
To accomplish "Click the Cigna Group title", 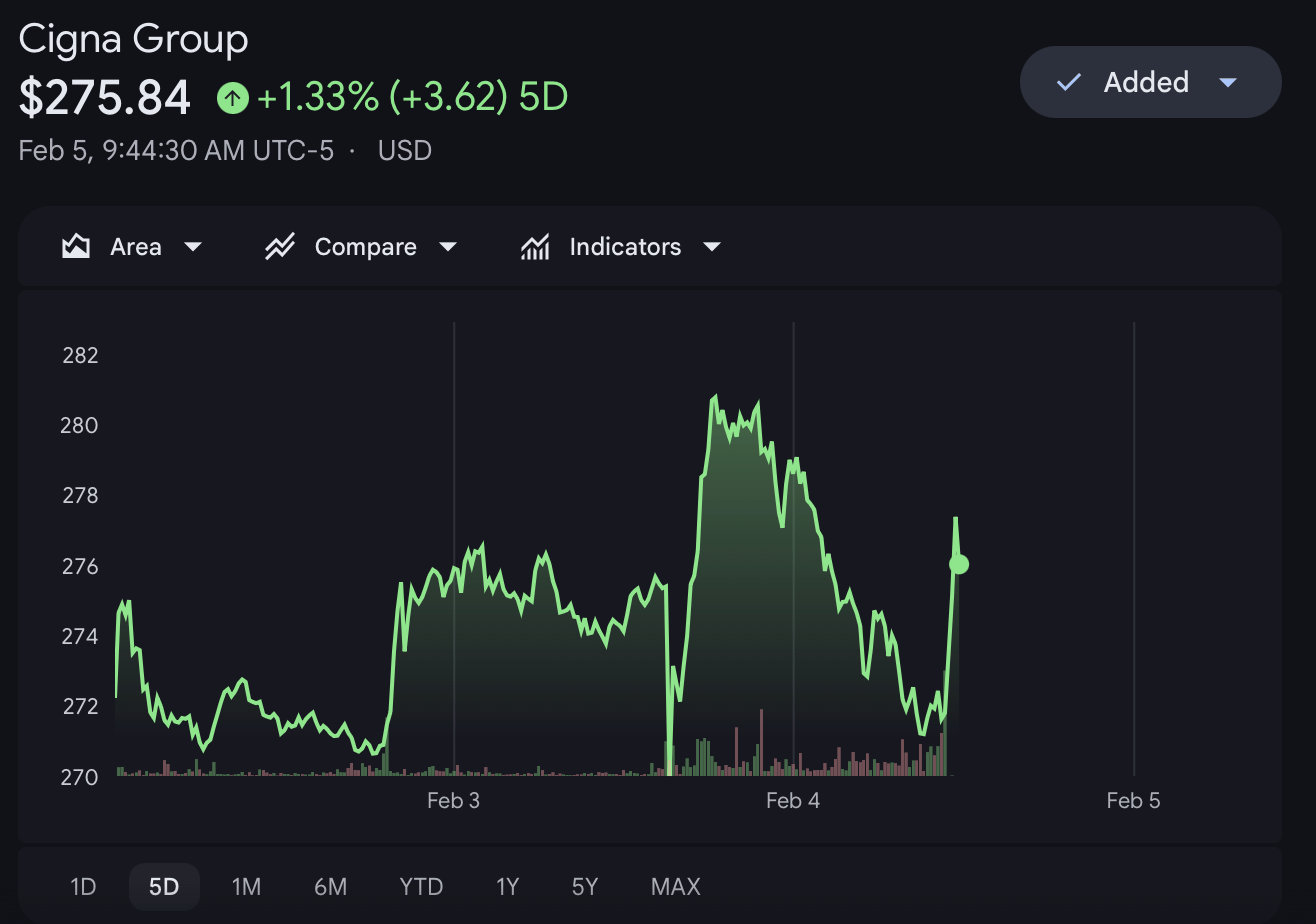I will click(x=134, y=40).
